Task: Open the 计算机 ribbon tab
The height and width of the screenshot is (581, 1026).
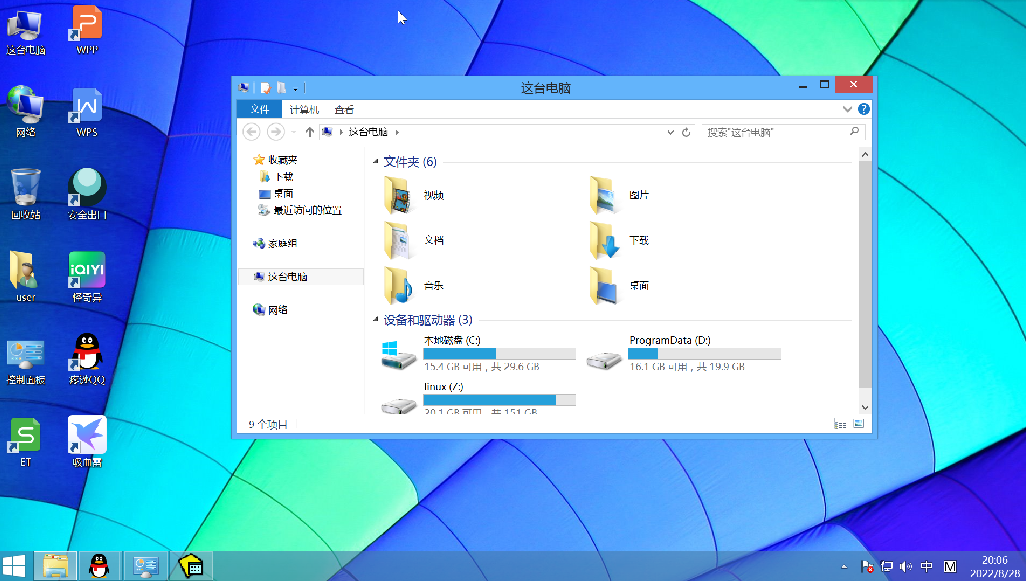Action: pyautogui.click(x=304, y=109)
